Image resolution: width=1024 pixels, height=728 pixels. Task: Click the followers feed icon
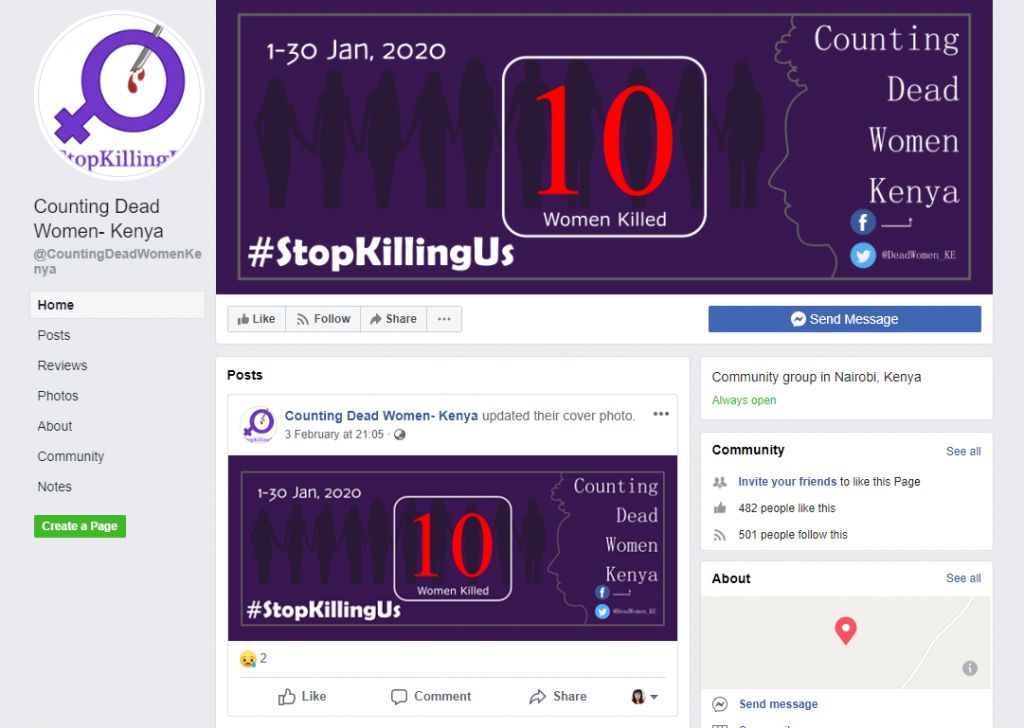720,535
